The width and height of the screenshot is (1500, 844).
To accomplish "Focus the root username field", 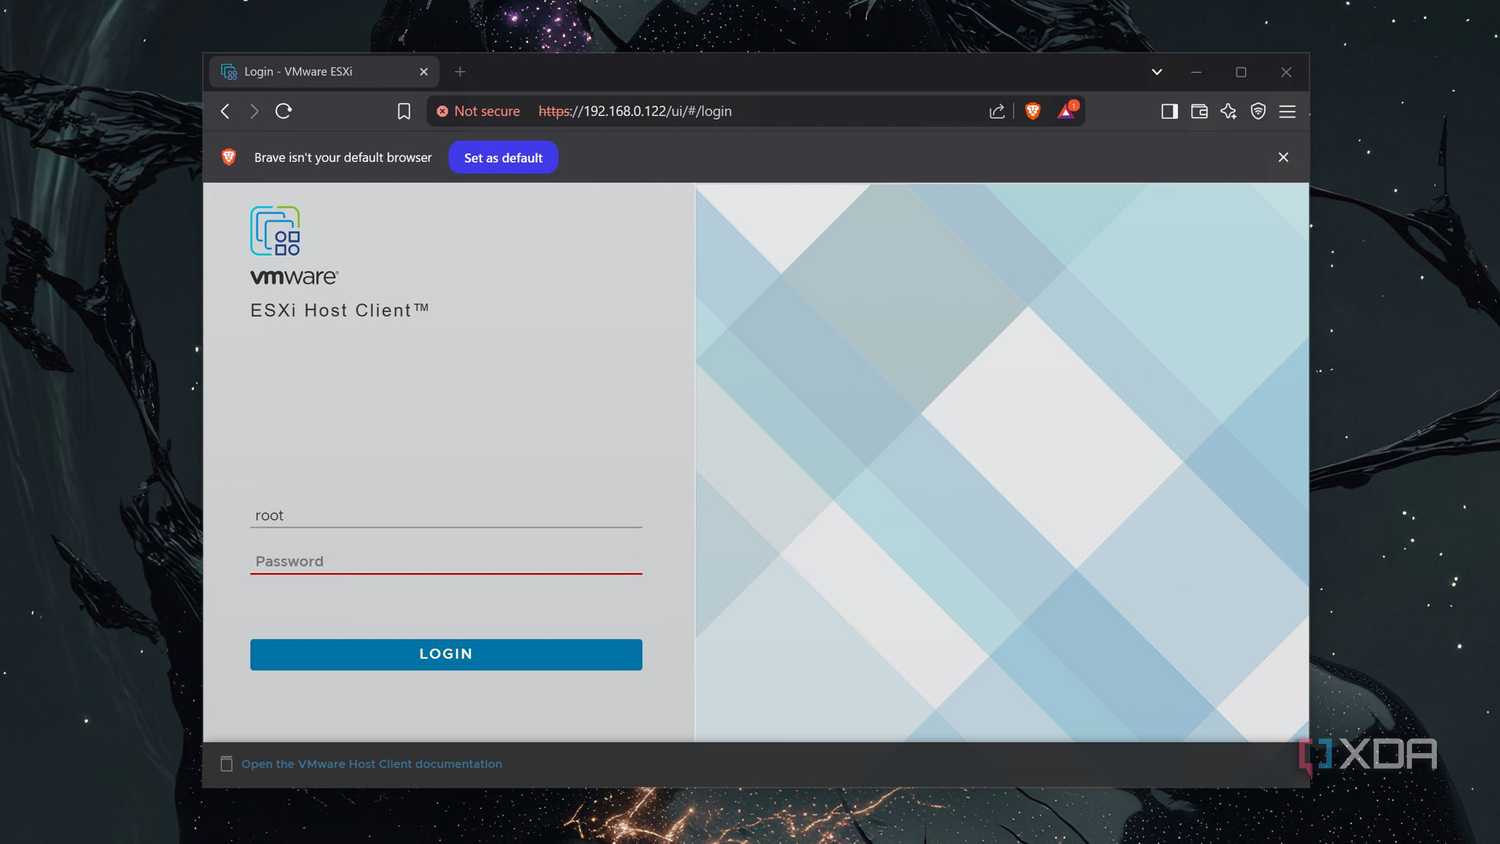I will pyautogui.click(x=446, y=515).
